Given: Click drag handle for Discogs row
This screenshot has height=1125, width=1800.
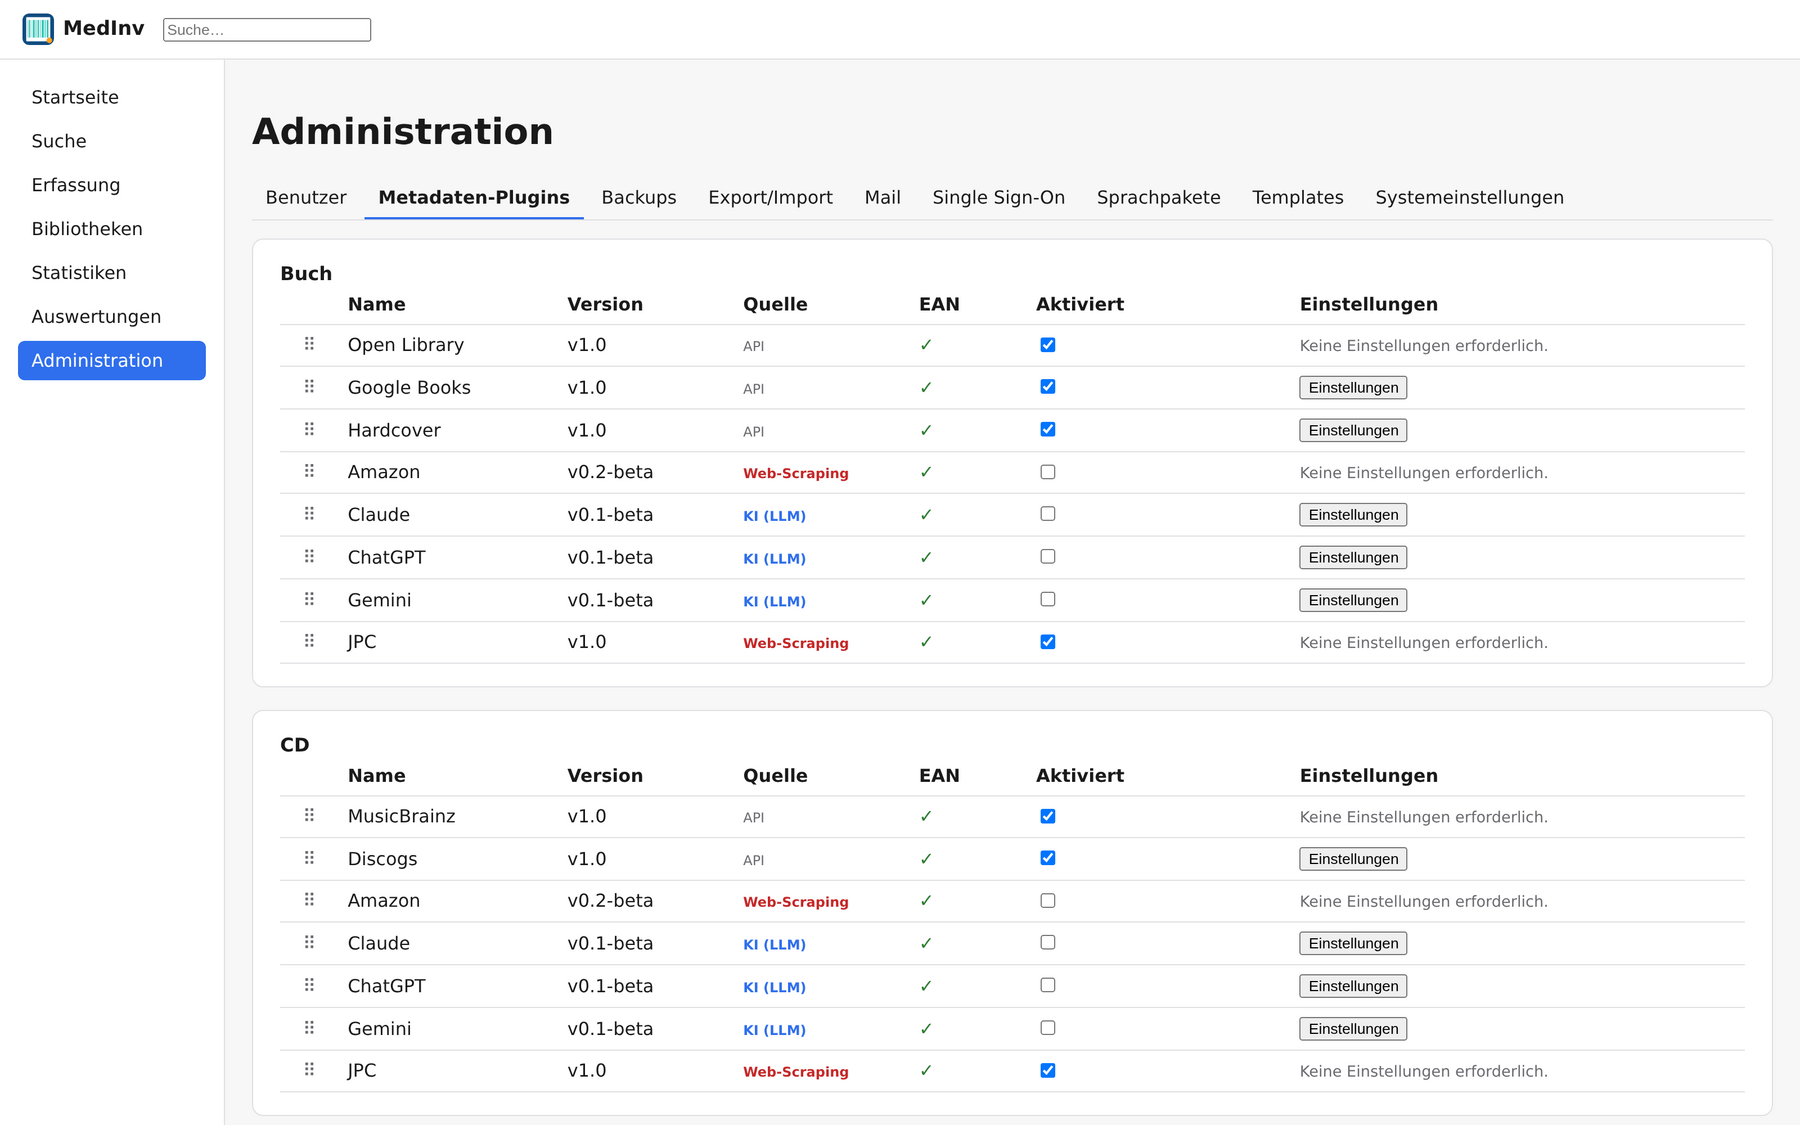Looking at the screenshot, I should (x=309, y=858).
